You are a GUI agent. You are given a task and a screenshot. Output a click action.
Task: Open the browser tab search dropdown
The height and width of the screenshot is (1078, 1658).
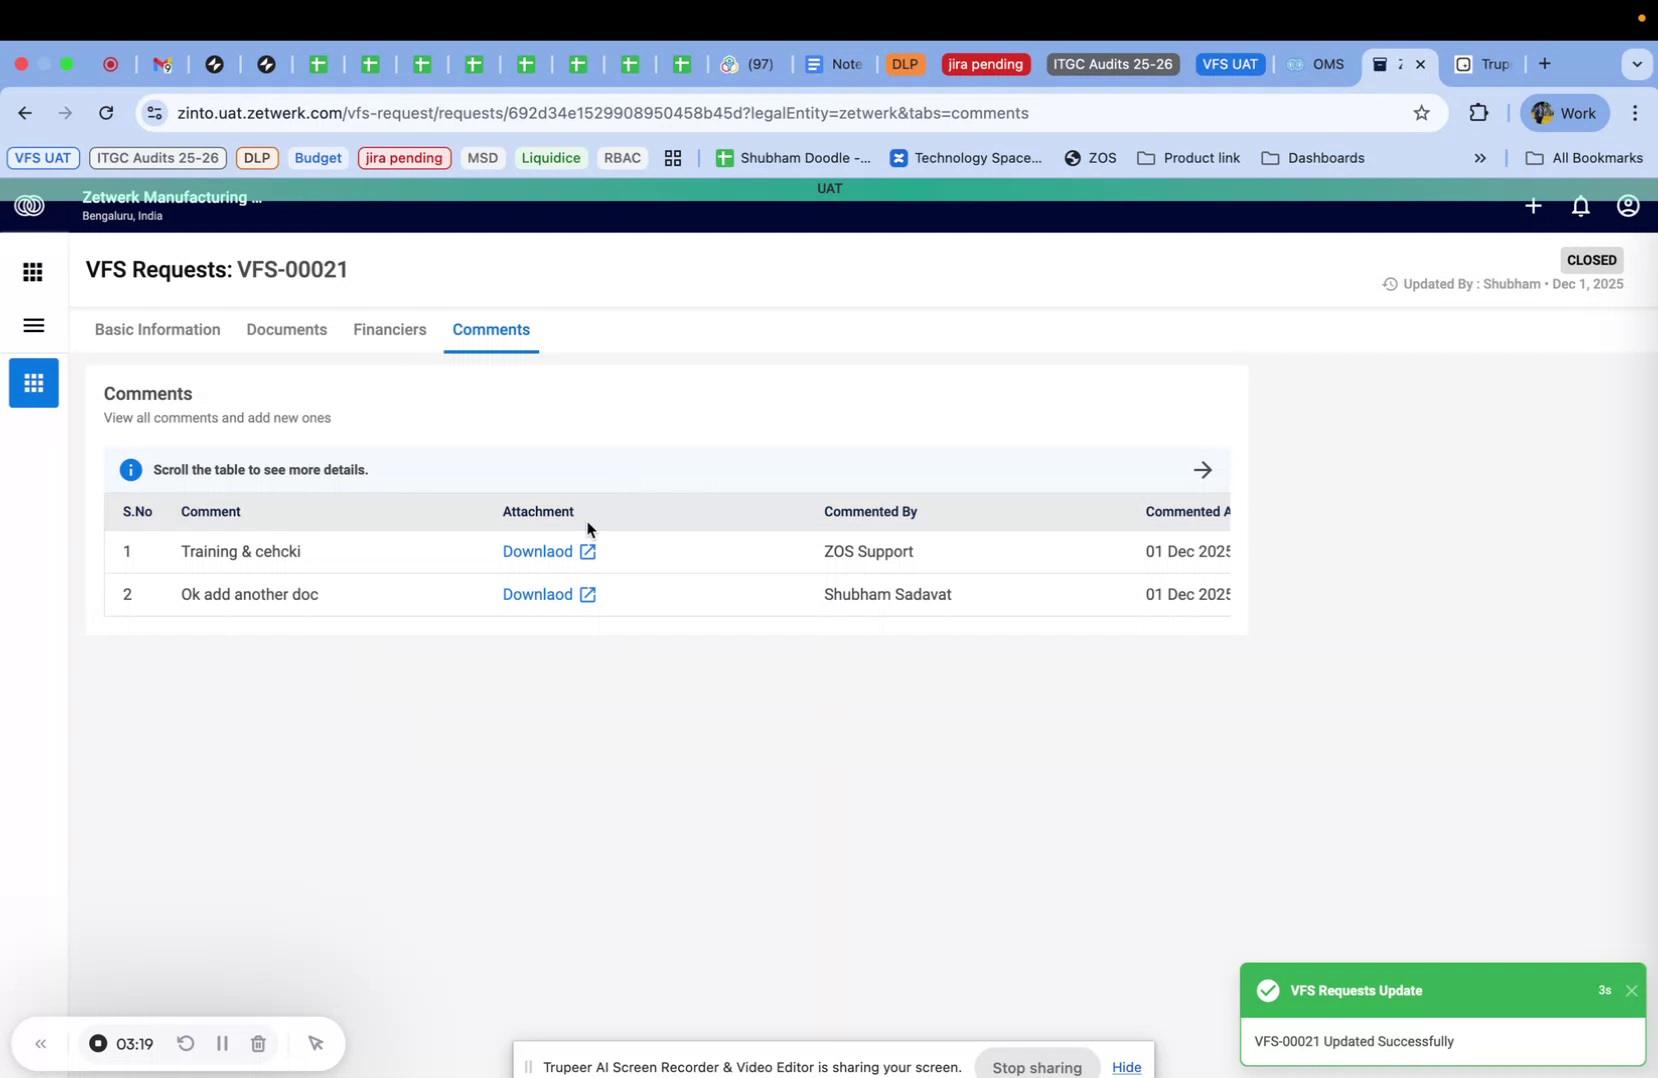click(1638, 64)
